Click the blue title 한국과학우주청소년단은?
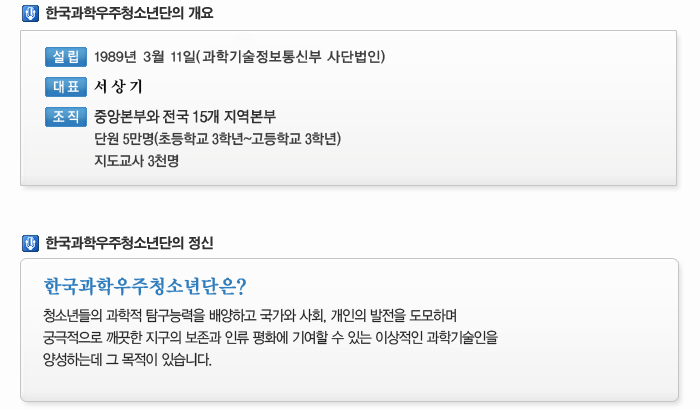 tap(146, 287)
